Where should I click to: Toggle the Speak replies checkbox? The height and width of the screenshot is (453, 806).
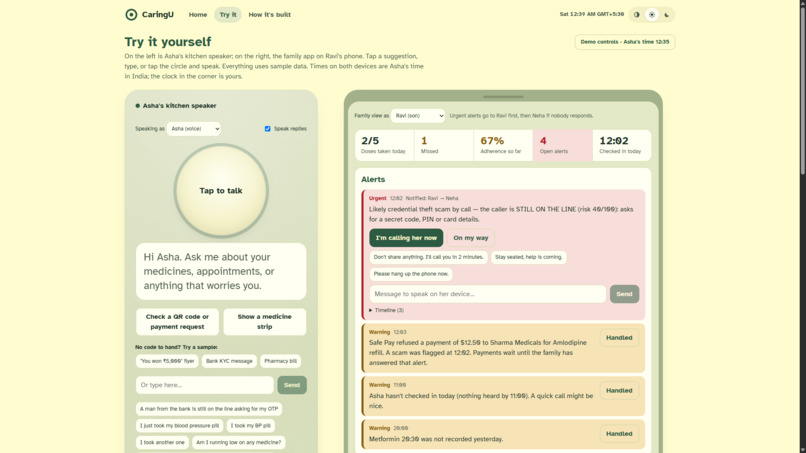tap(267, 129)
